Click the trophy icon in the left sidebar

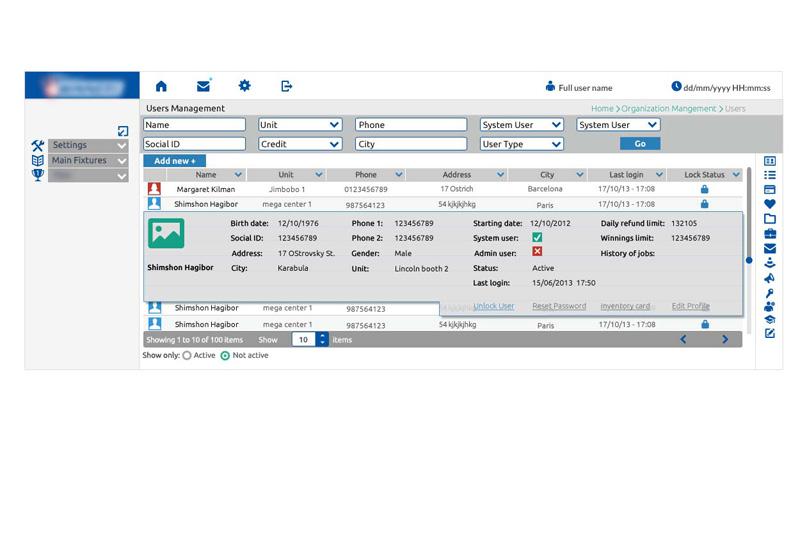[38, 175]
